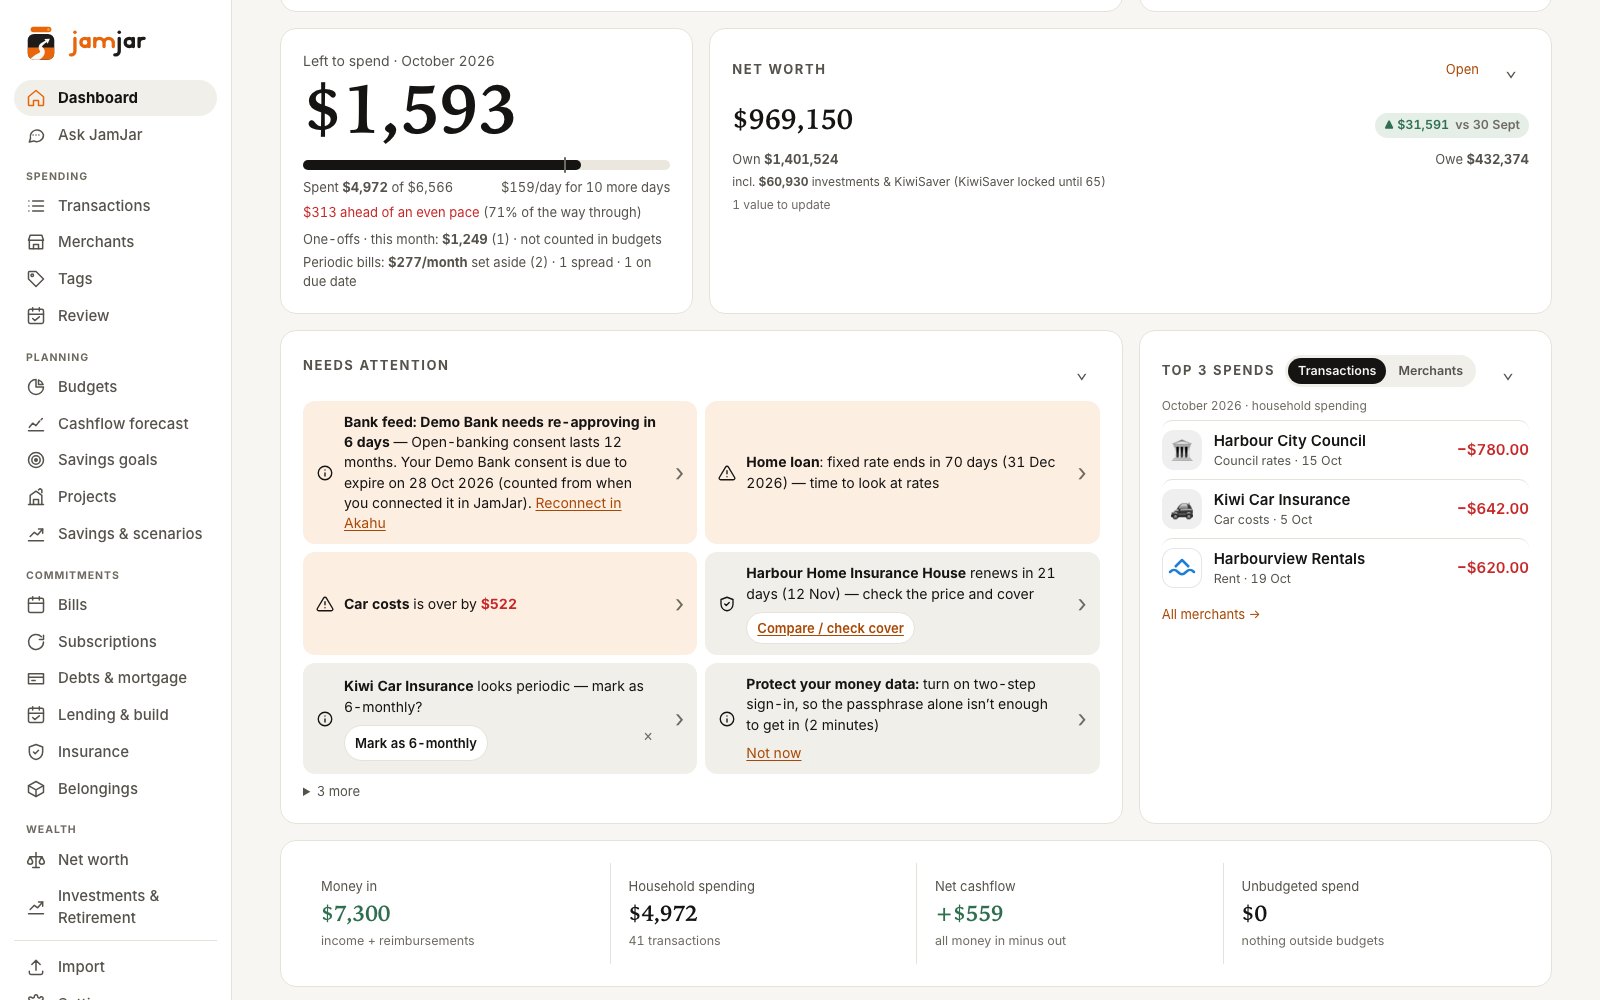Viewport: 1600px width, 1000px height.
Task: Click Mark as 6-monthly button
Action: click(x=416, y=743)
